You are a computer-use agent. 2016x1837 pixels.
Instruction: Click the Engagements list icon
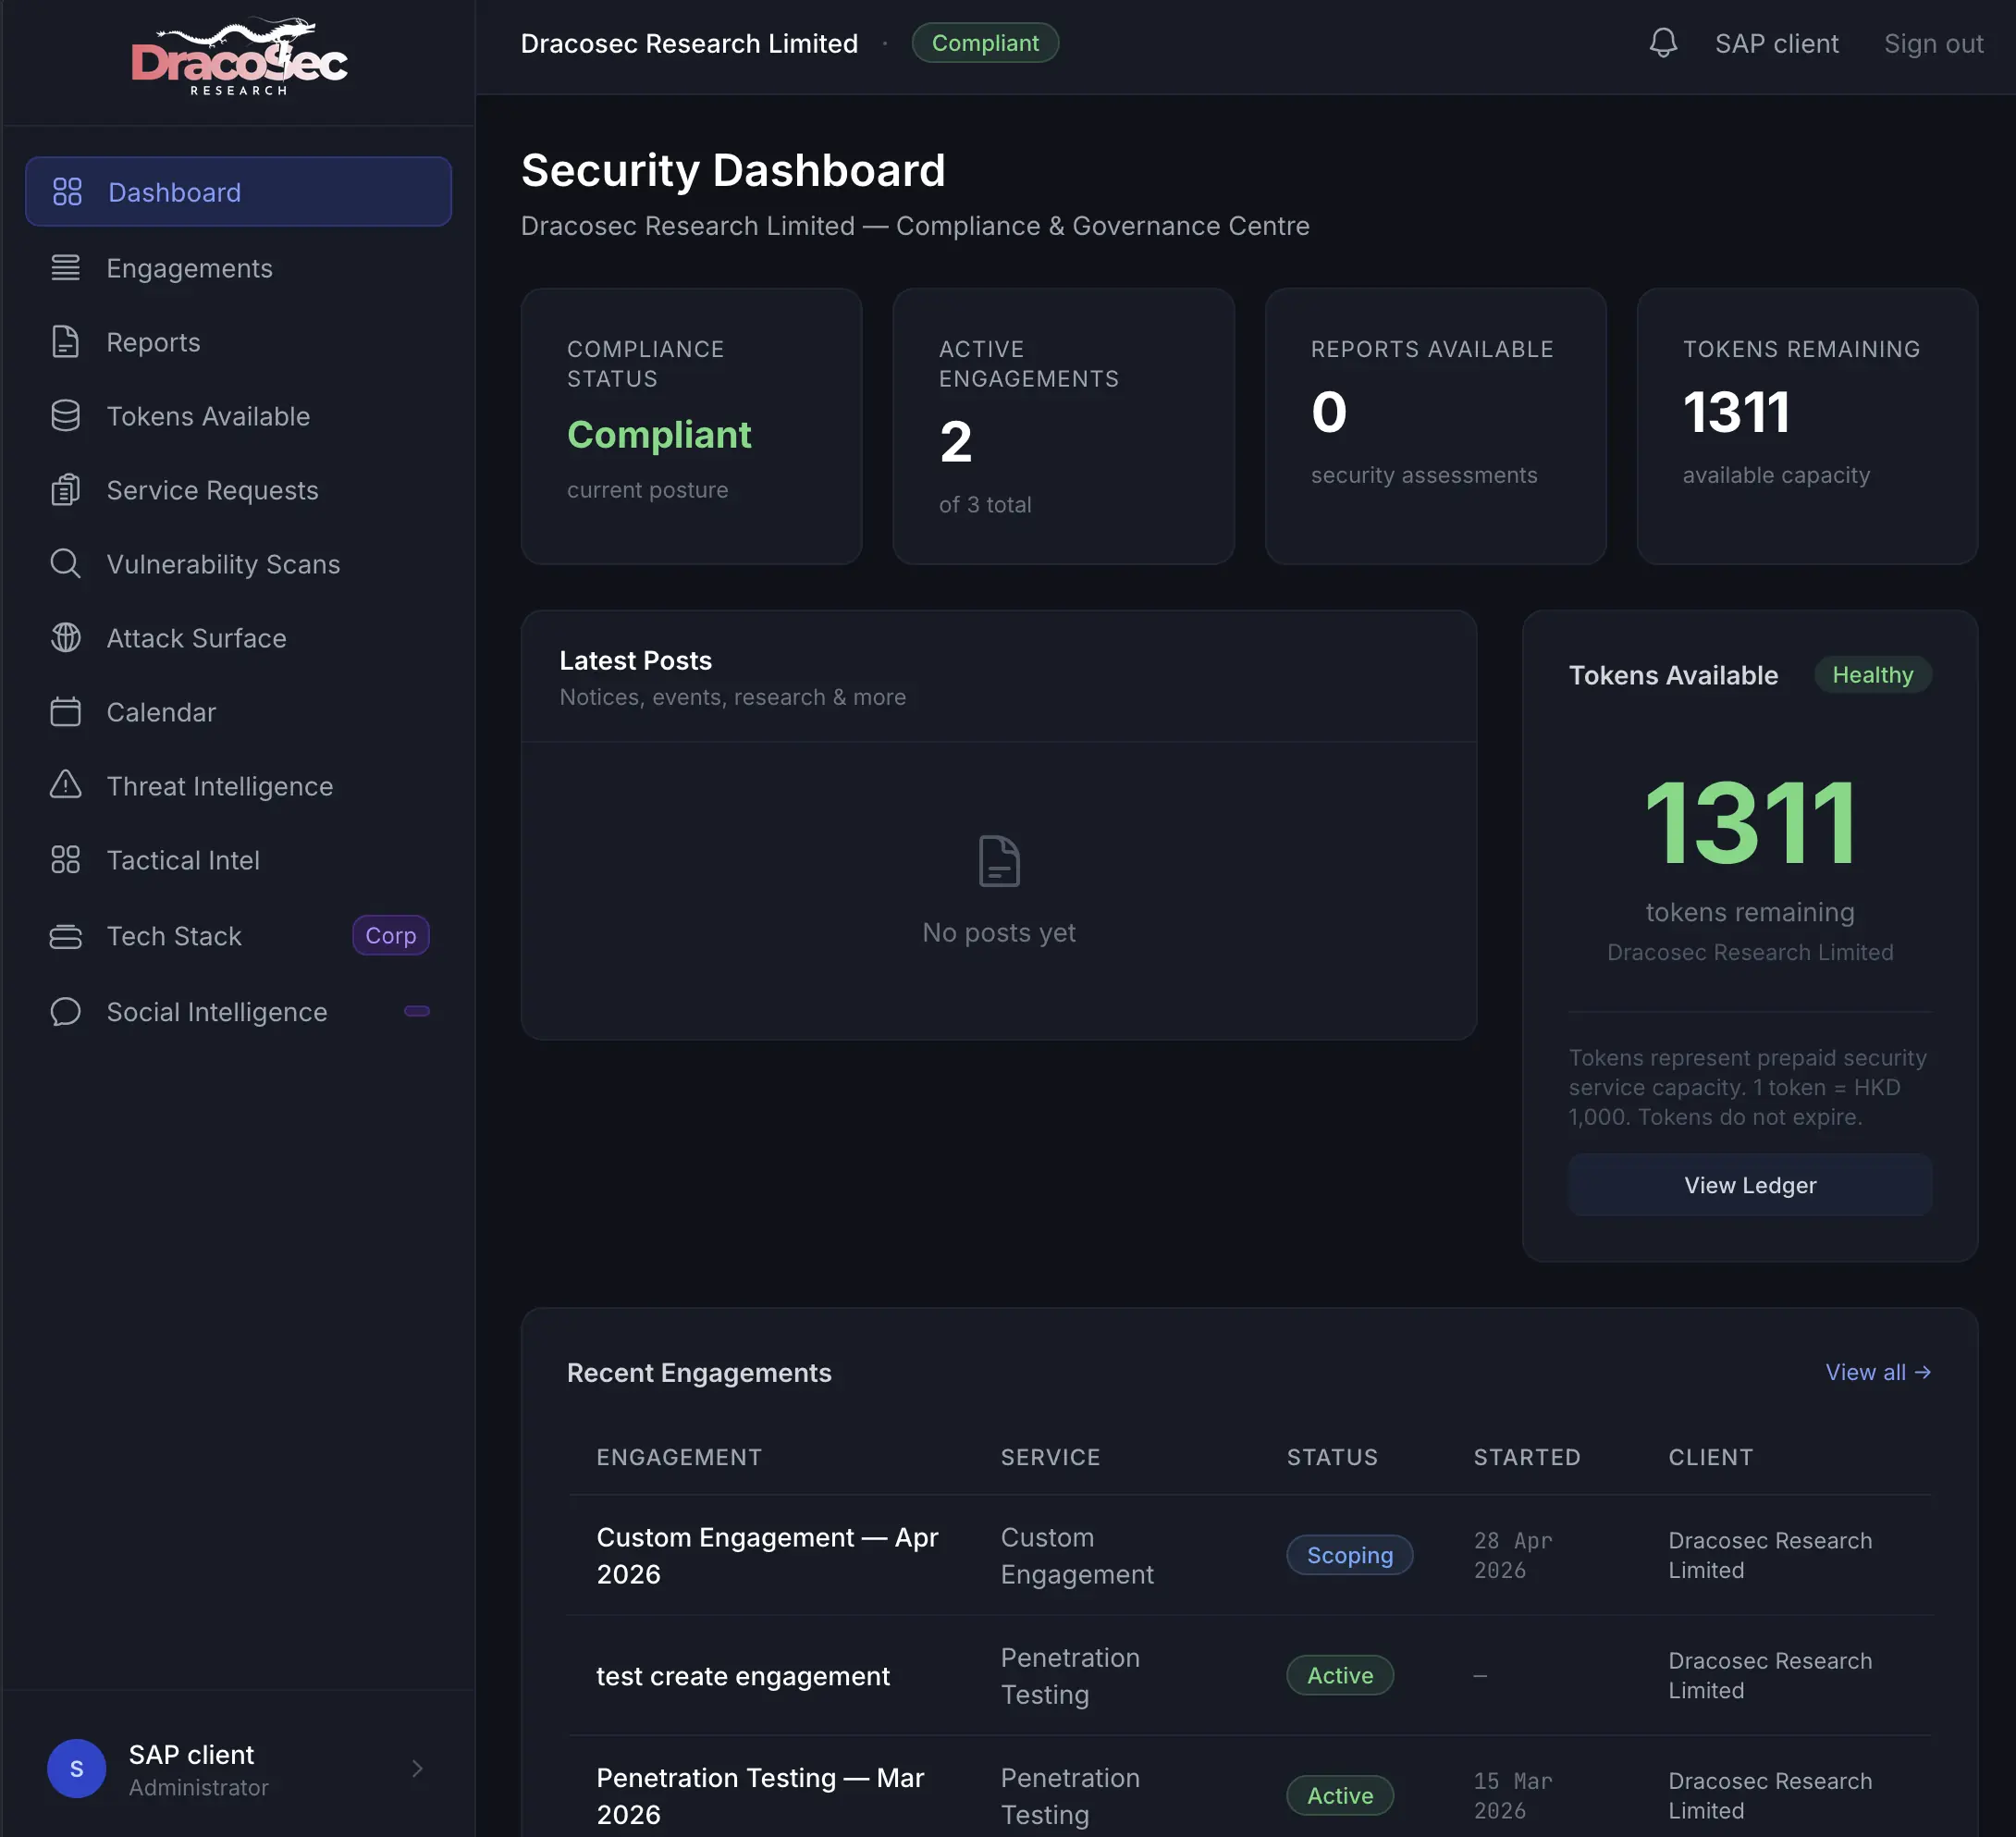pyautogui.click(x=66, y=267)
